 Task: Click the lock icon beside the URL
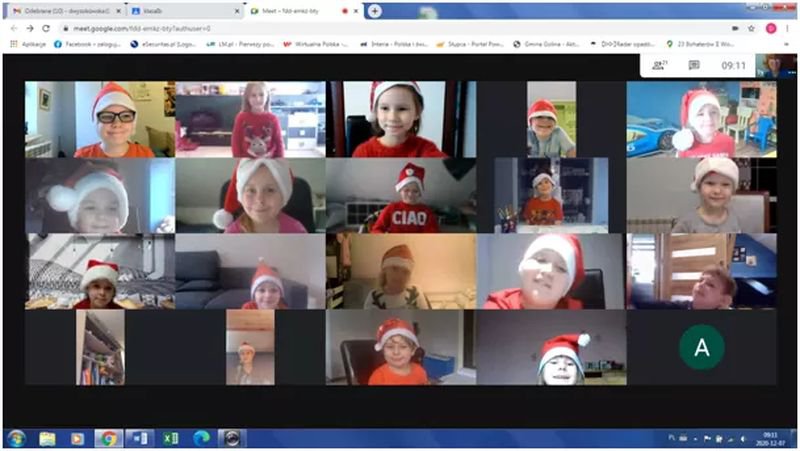pyautogui.click(x=65, y=29)
